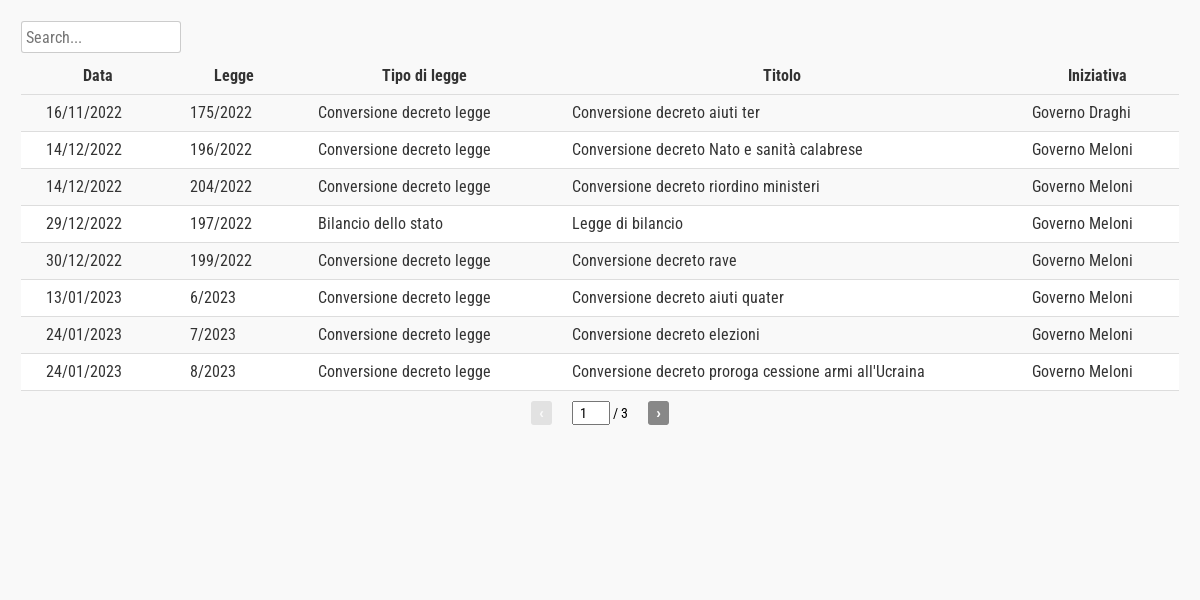Select the Bilancio dello stato cell
Screen dimensions: 1200x600
[x=380, y=224]
